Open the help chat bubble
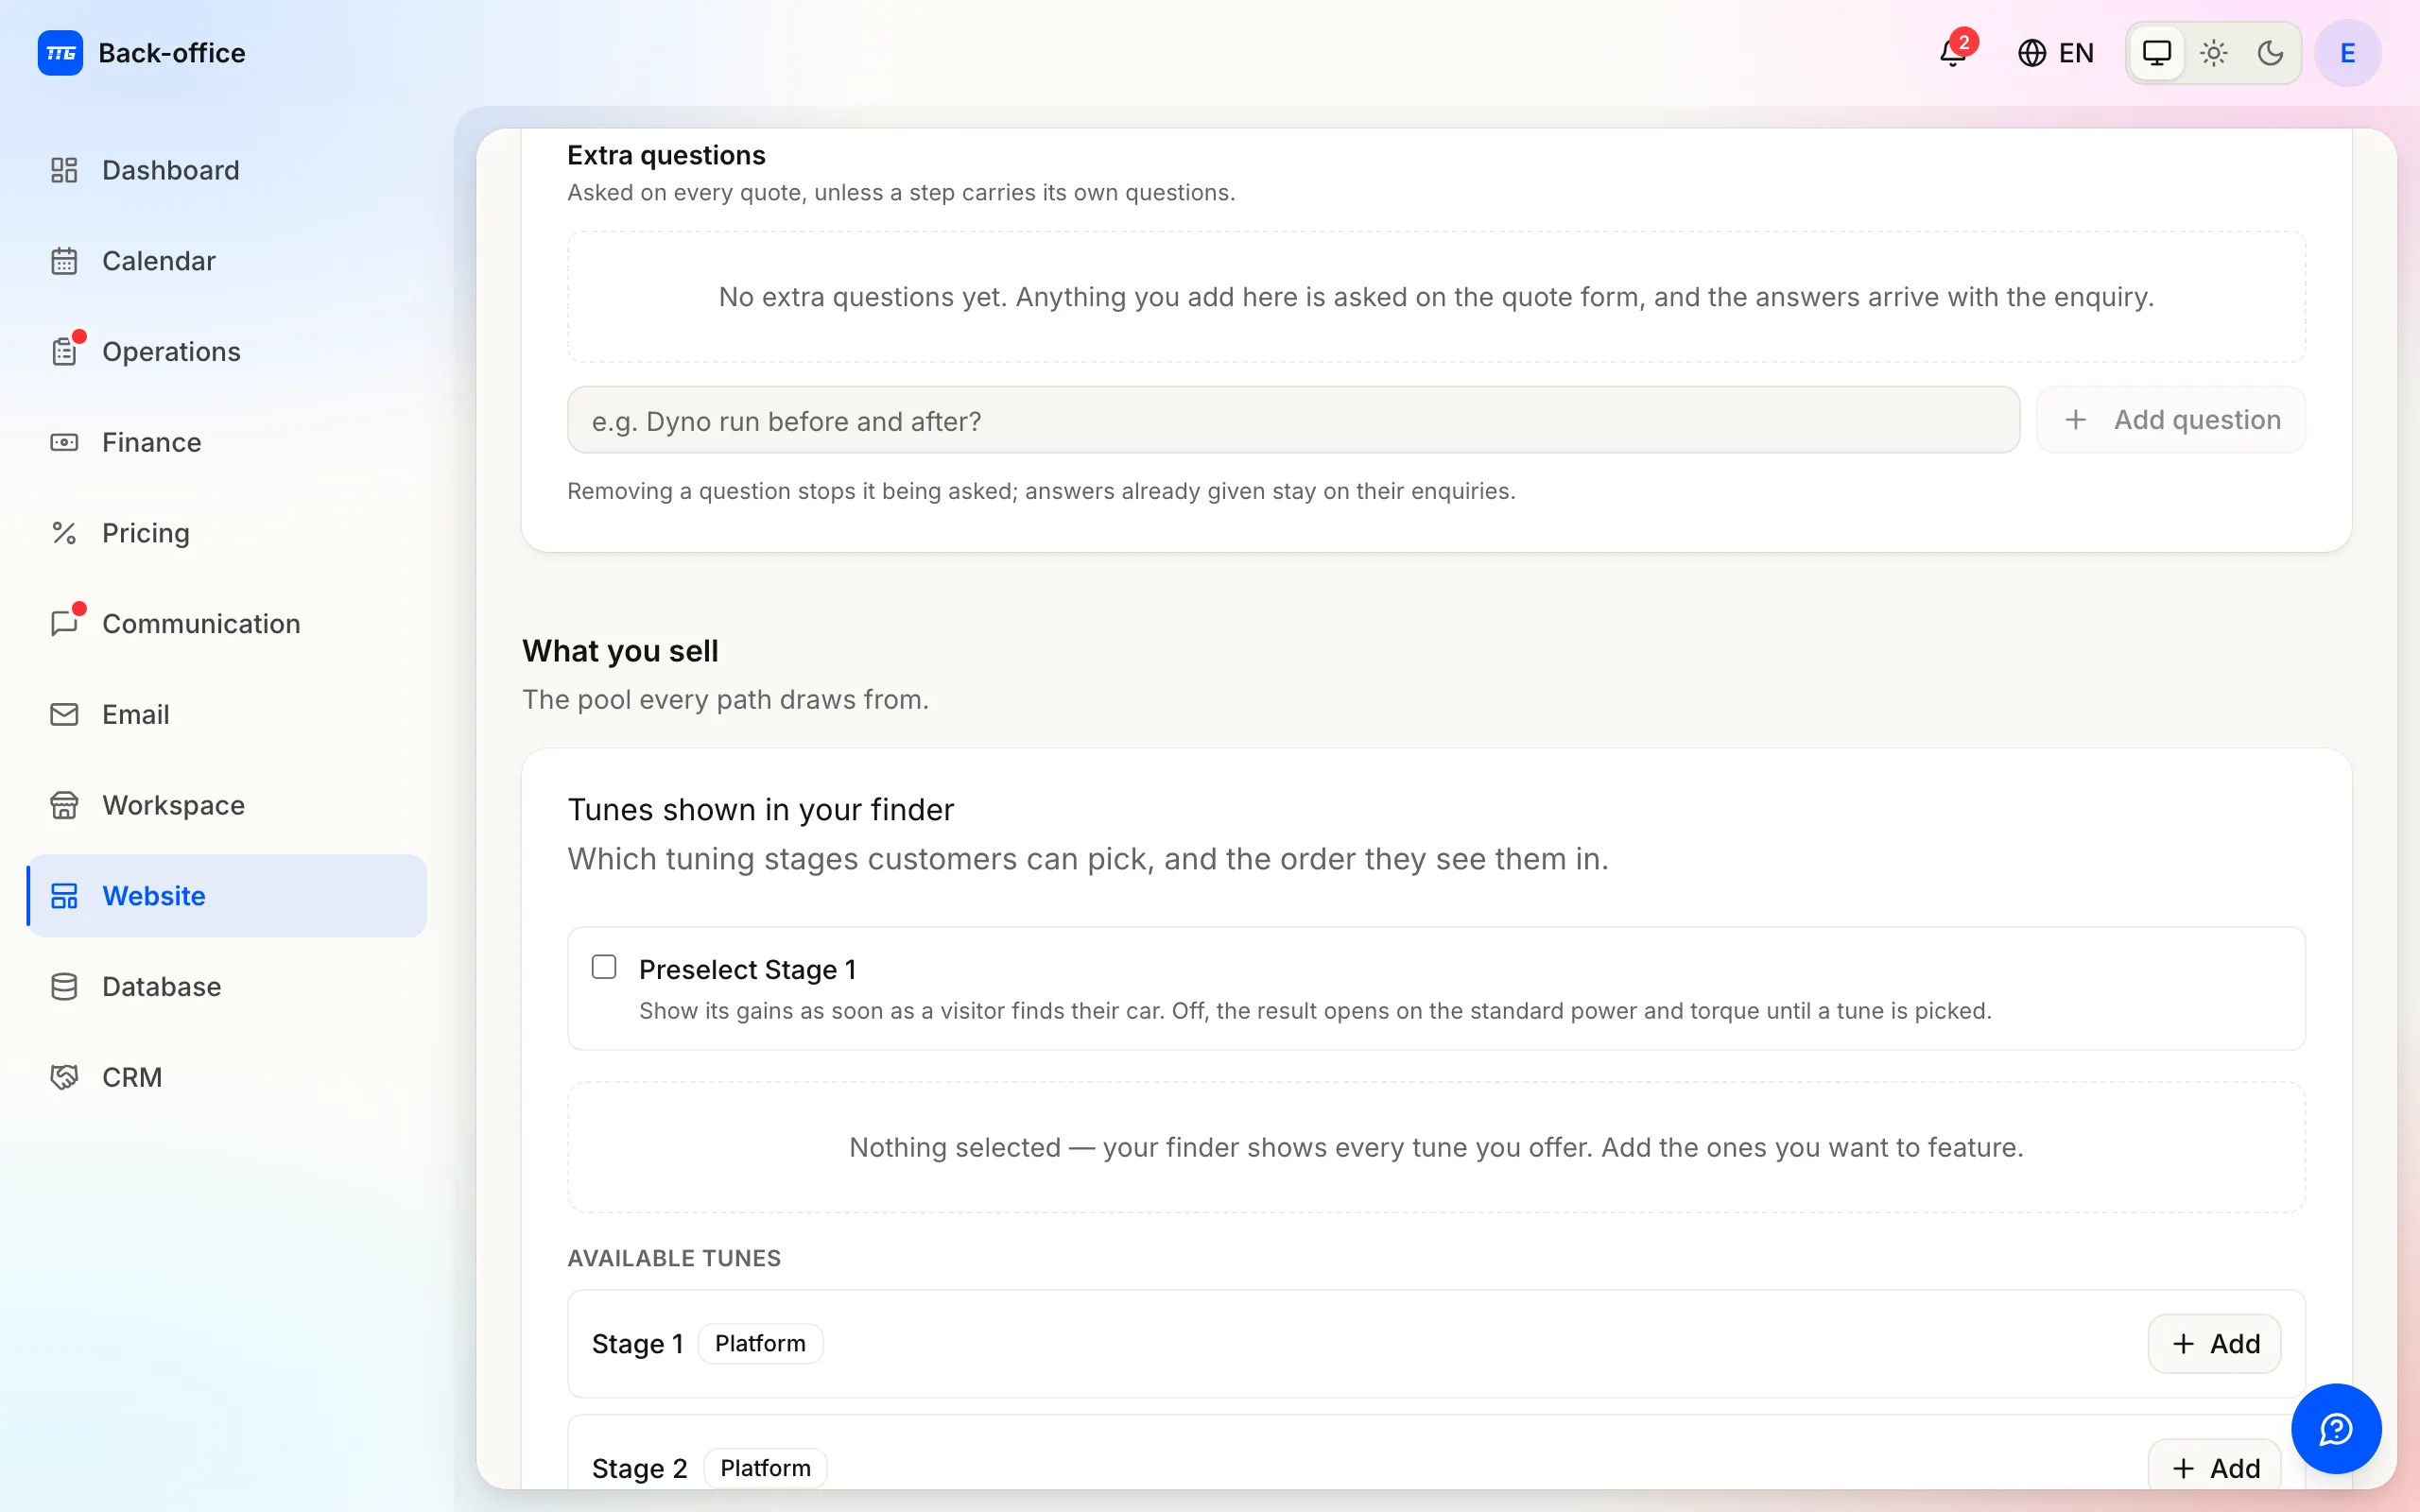Viewport: 2420px width, 1512px height. tap(2336, 1429)
